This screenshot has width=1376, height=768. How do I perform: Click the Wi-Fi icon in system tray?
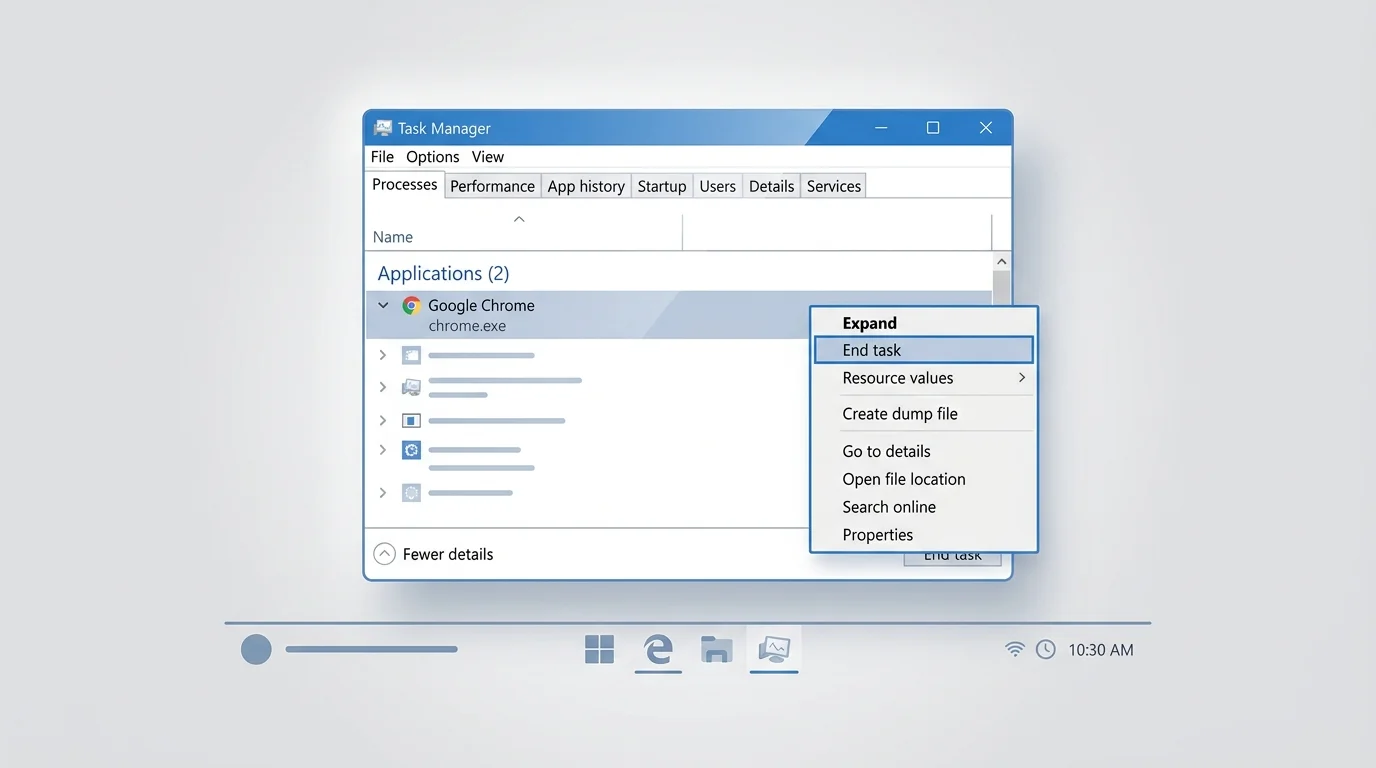1015,650
